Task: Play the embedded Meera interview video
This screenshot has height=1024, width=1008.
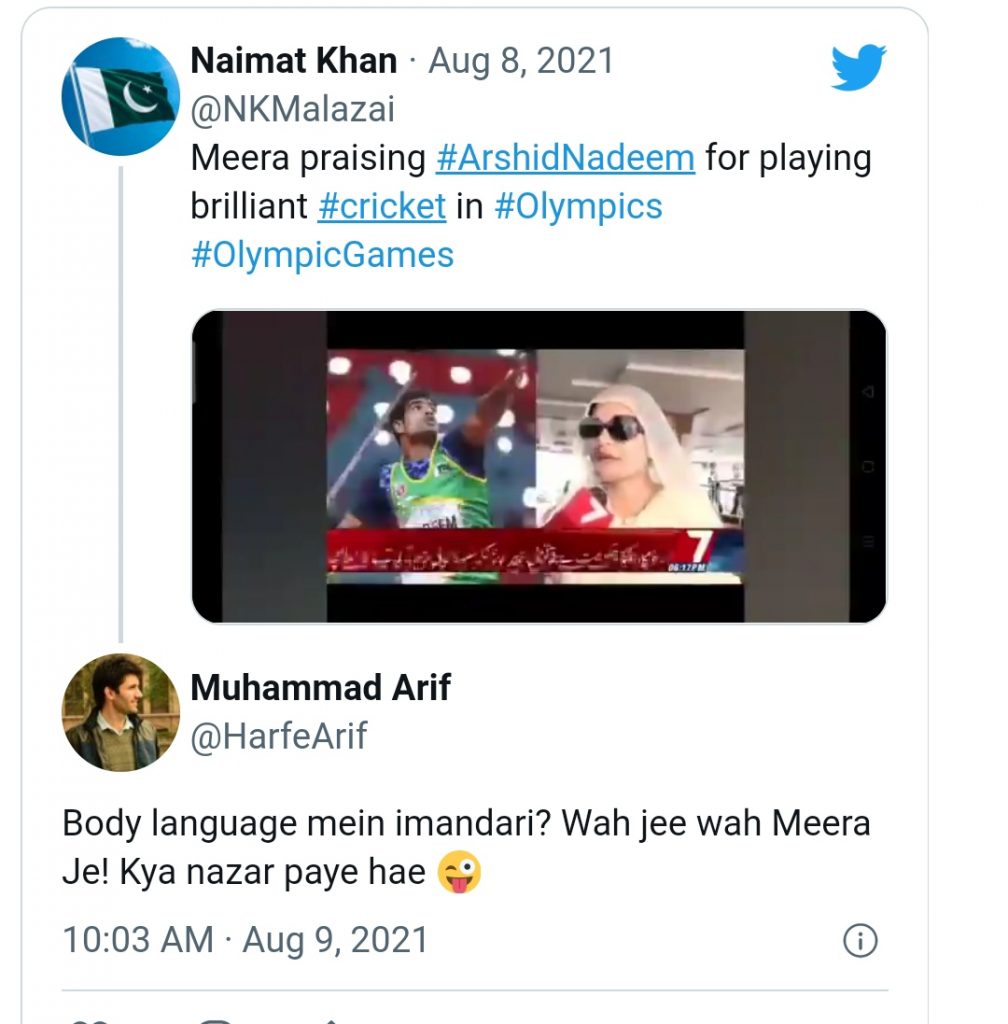Action: [x=539, y=466]
